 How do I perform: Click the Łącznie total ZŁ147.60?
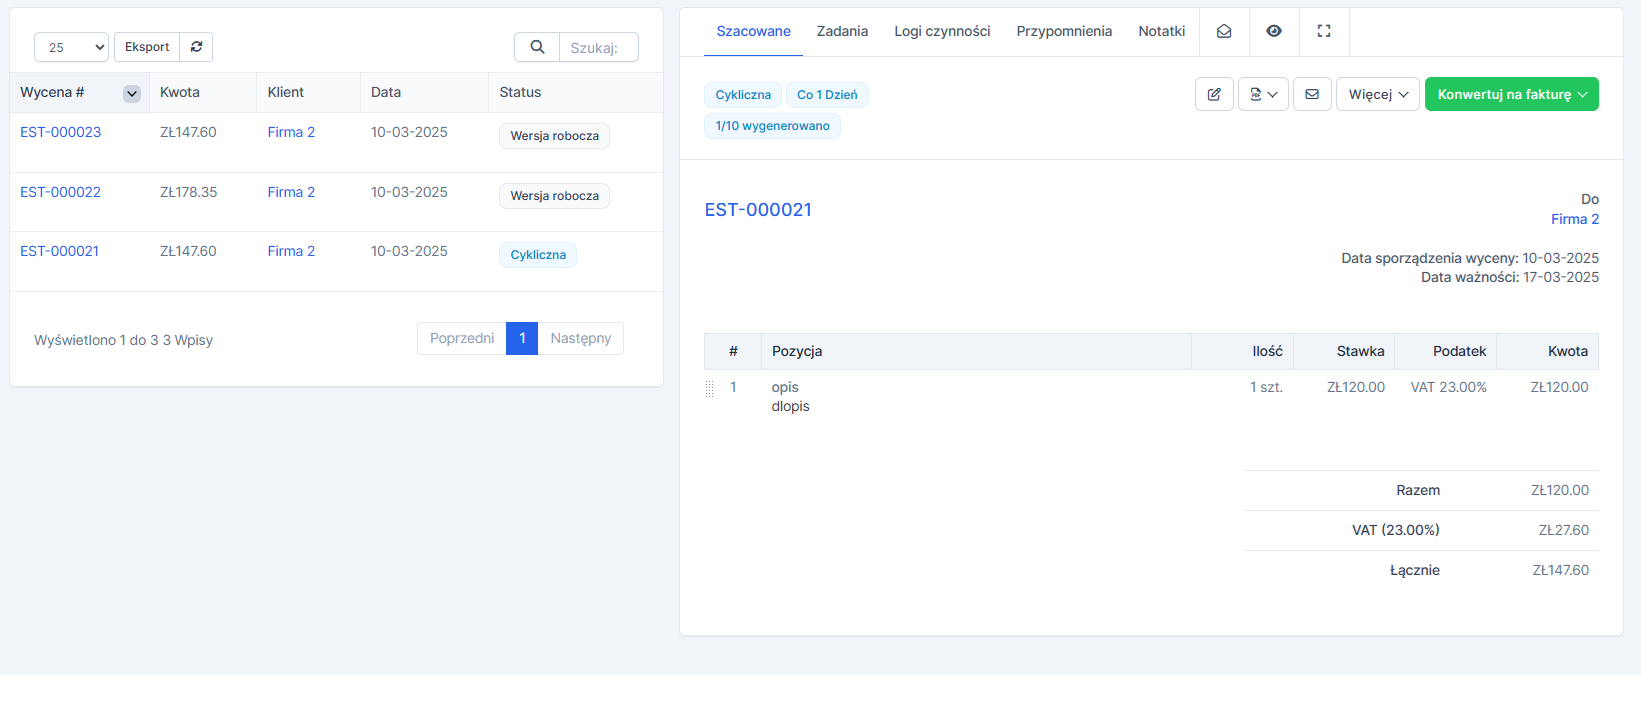click(1561, 570)
